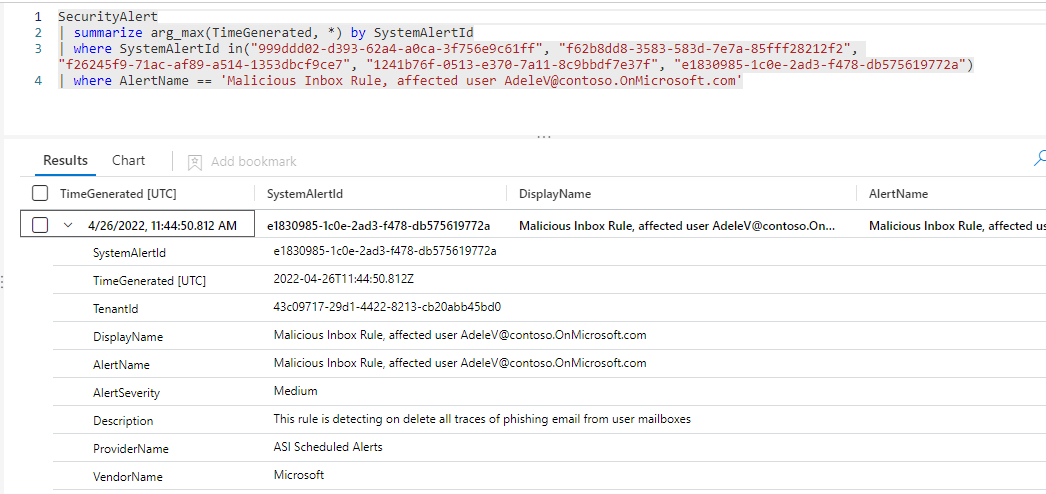Toggle the select-all rows checkbox
The width and height of the screenshot is (1046, 494).
tap(40, 194)
